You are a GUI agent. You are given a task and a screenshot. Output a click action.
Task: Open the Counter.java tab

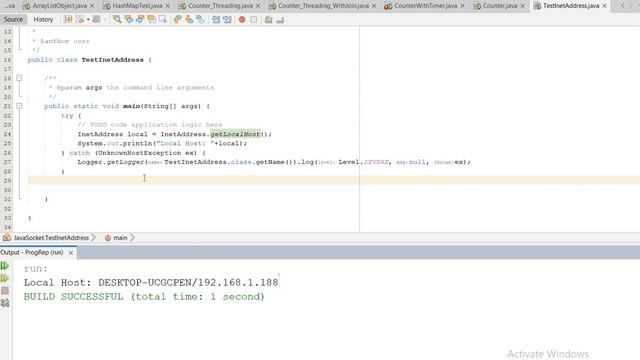(500, 6)
